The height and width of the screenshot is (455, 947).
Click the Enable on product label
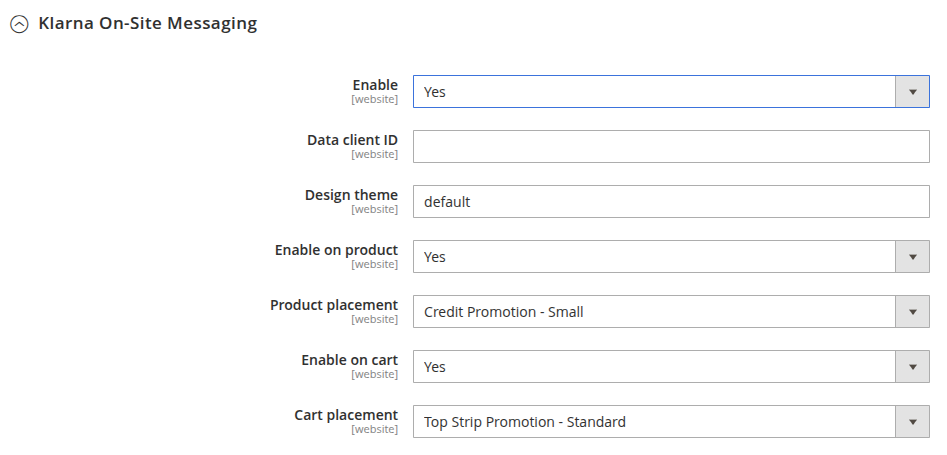[x=336, y=250]
